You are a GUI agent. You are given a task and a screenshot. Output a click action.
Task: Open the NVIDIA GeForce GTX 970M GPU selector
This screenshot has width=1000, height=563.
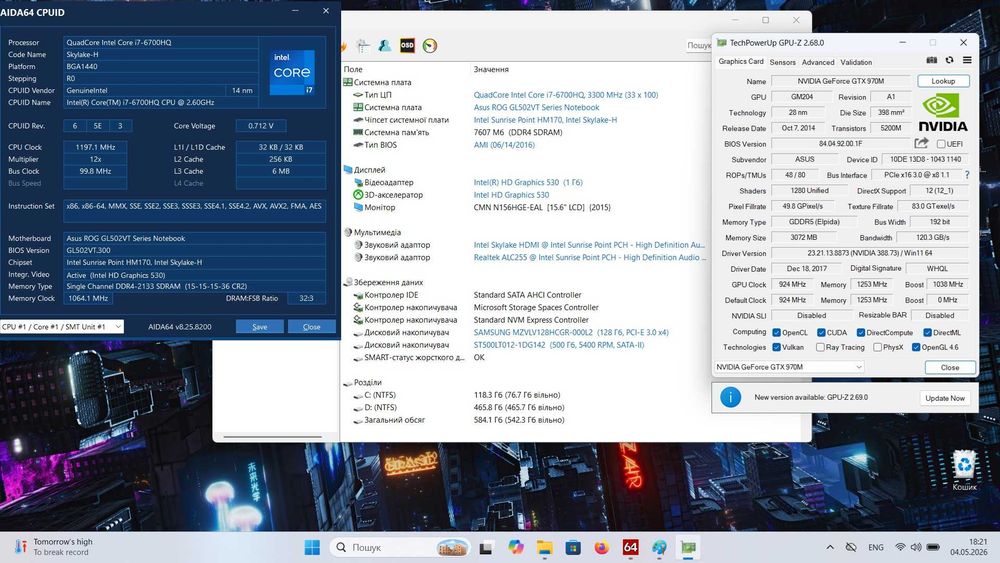tap(788, 367)
